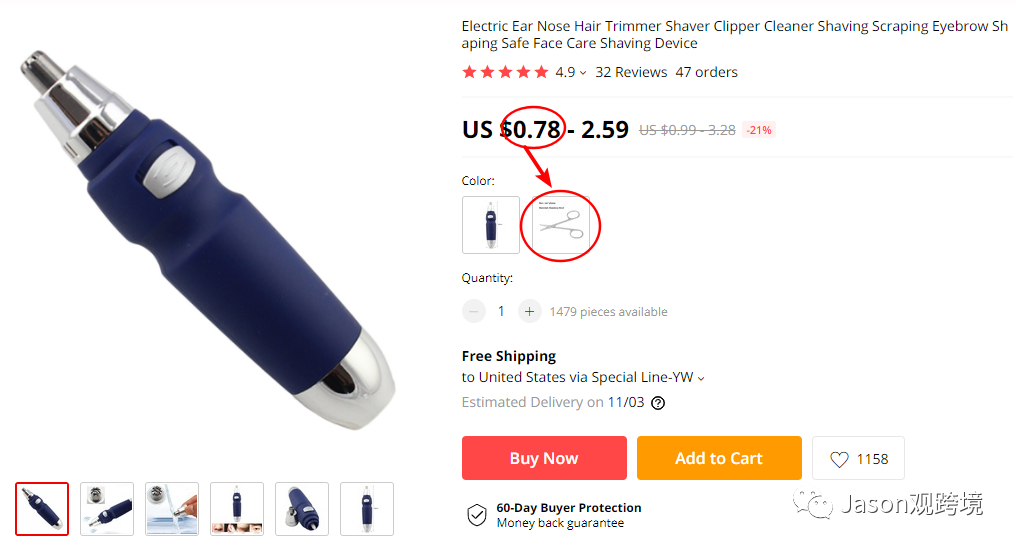
Task: Click the heart wishlist icon
Action: [839, 459]
